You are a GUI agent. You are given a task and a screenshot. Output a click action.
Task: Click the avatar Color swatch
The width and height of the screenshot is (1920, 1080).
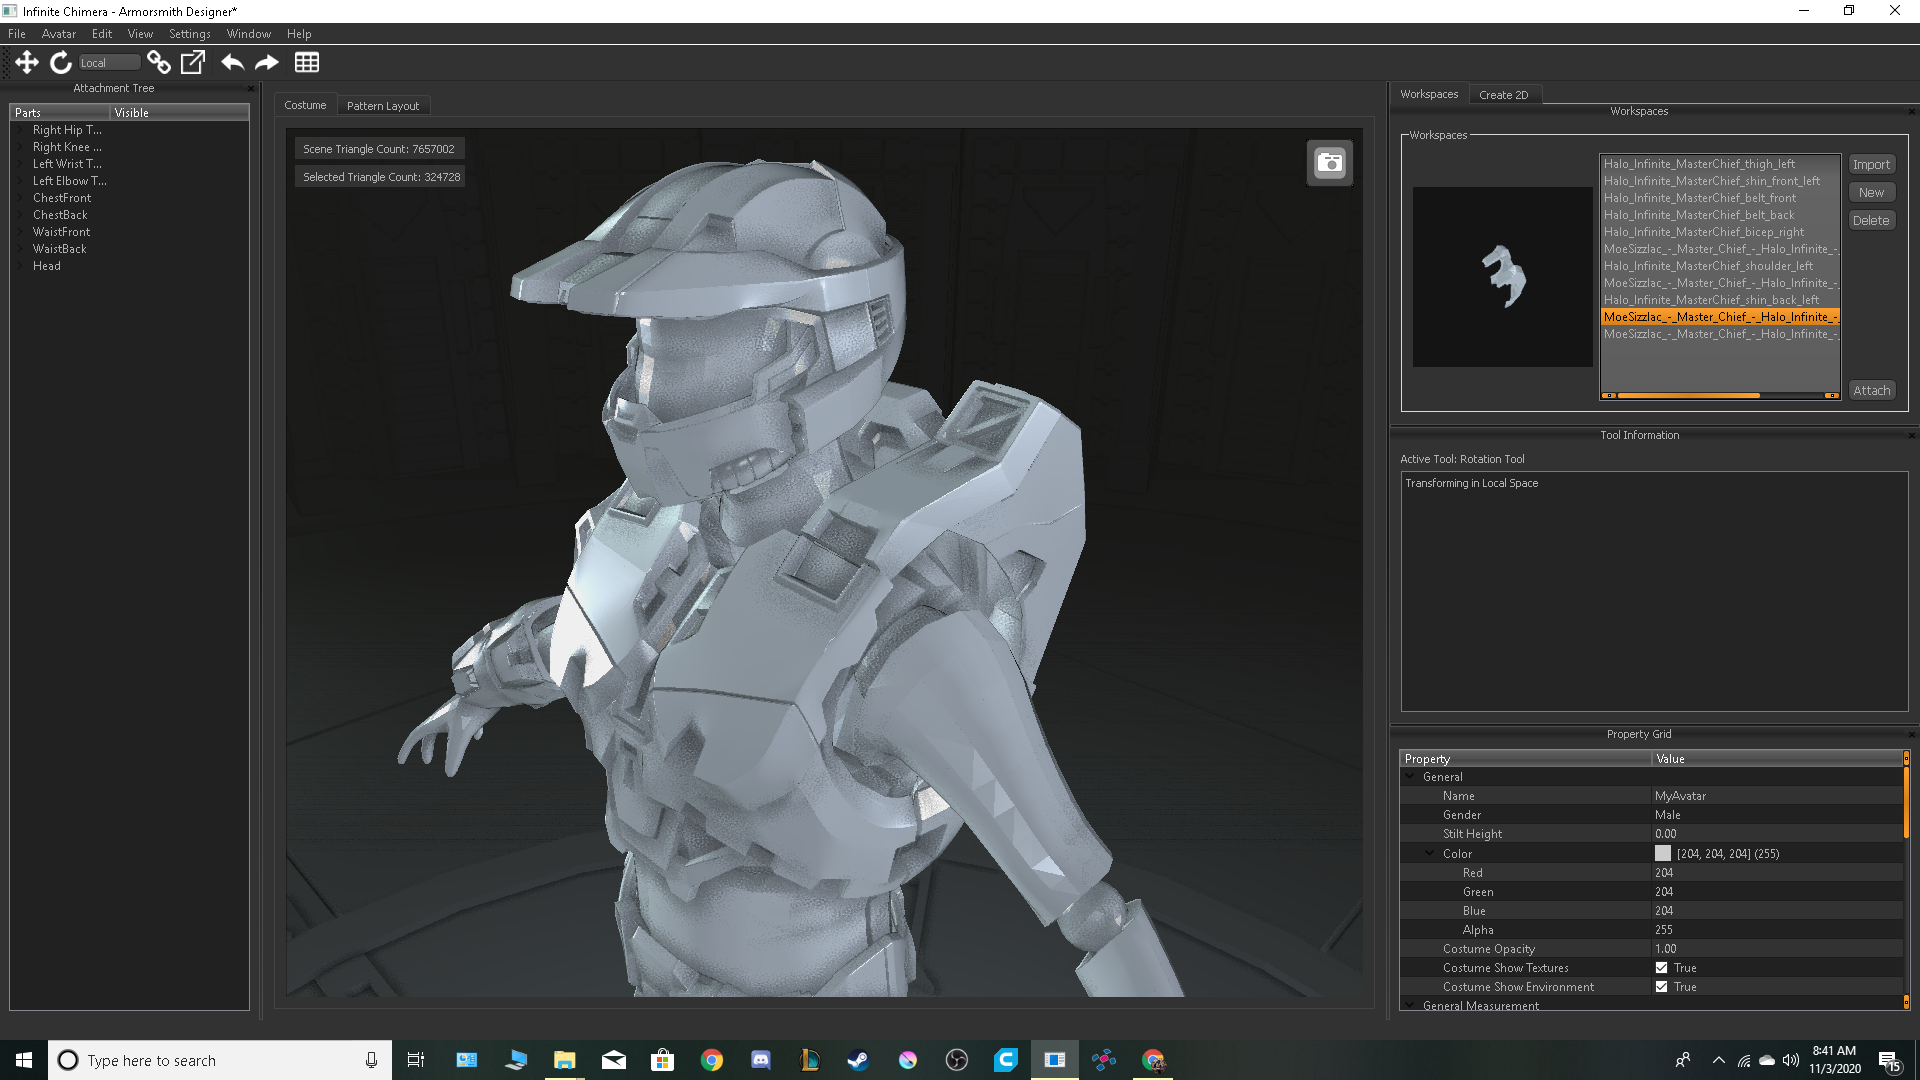point(1662,853)
